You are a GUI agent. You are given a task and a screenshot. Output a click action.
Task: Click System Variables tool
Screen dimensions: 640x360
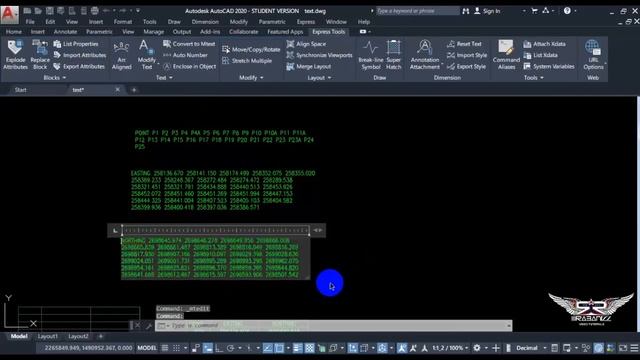tap(549, 66)
